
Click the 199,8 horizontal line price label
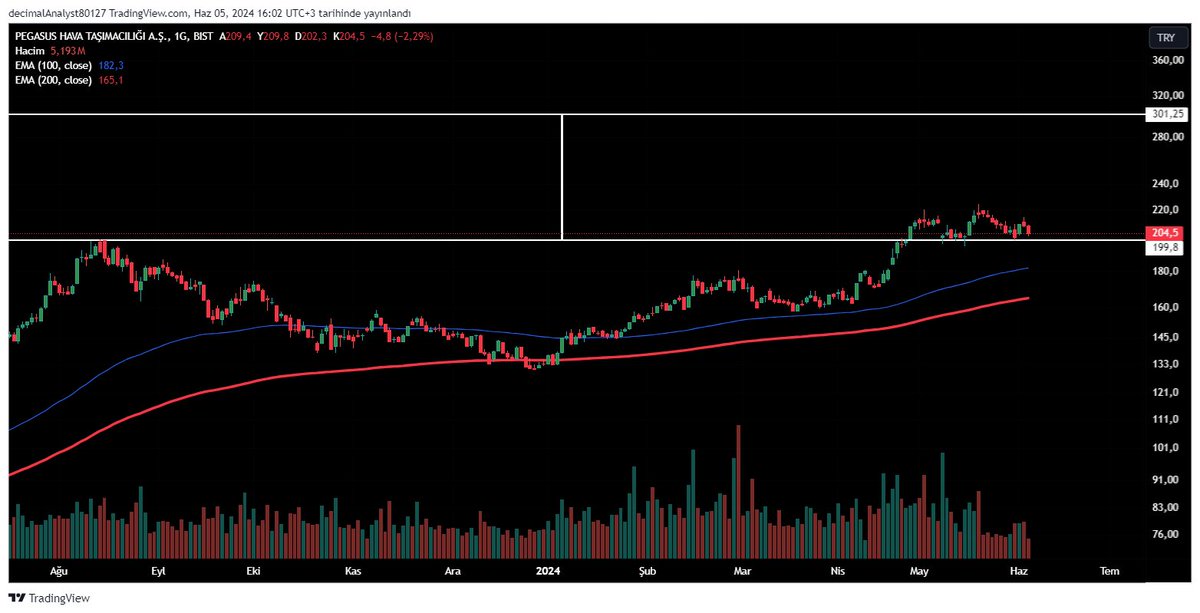point(1165,246)
